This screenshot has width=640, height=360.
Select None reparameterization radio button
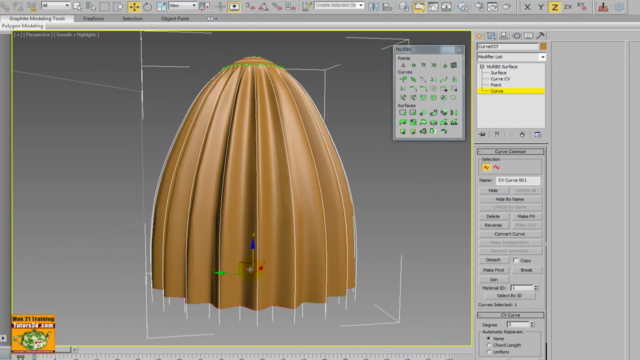point(489,338)
